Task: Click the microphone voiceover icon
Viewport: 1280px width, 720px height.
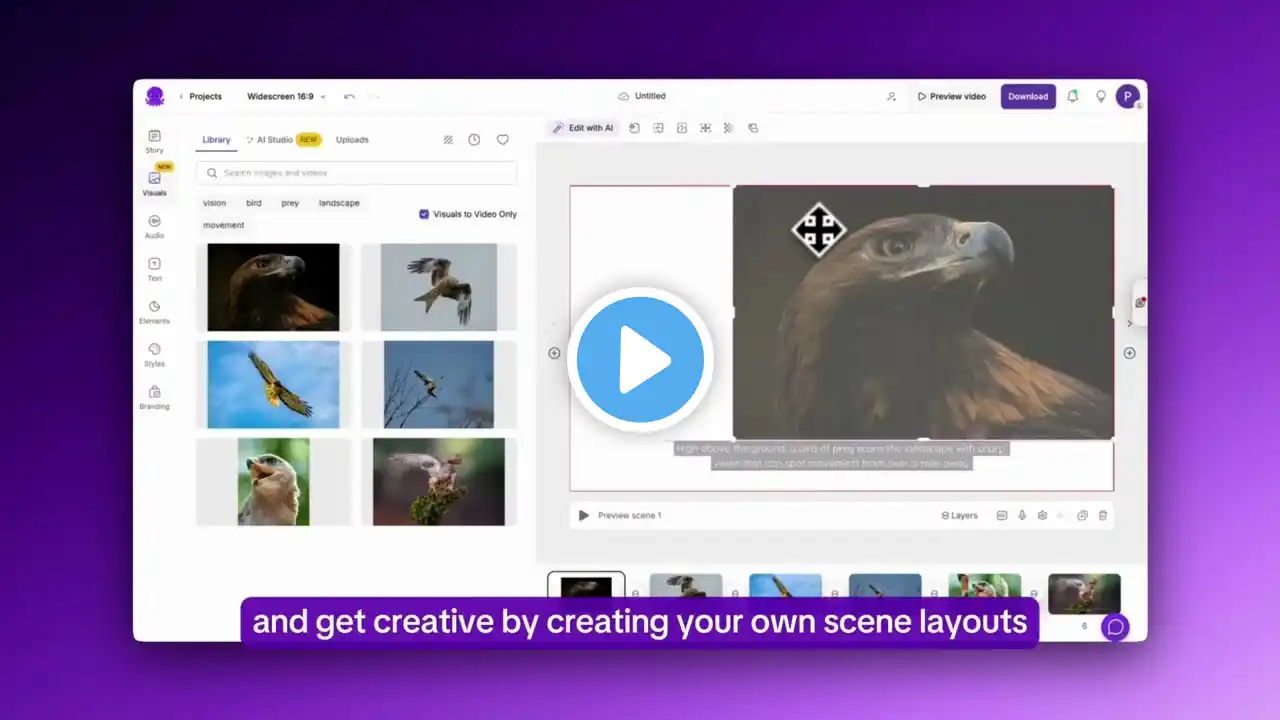Action: click(1022, 516)
